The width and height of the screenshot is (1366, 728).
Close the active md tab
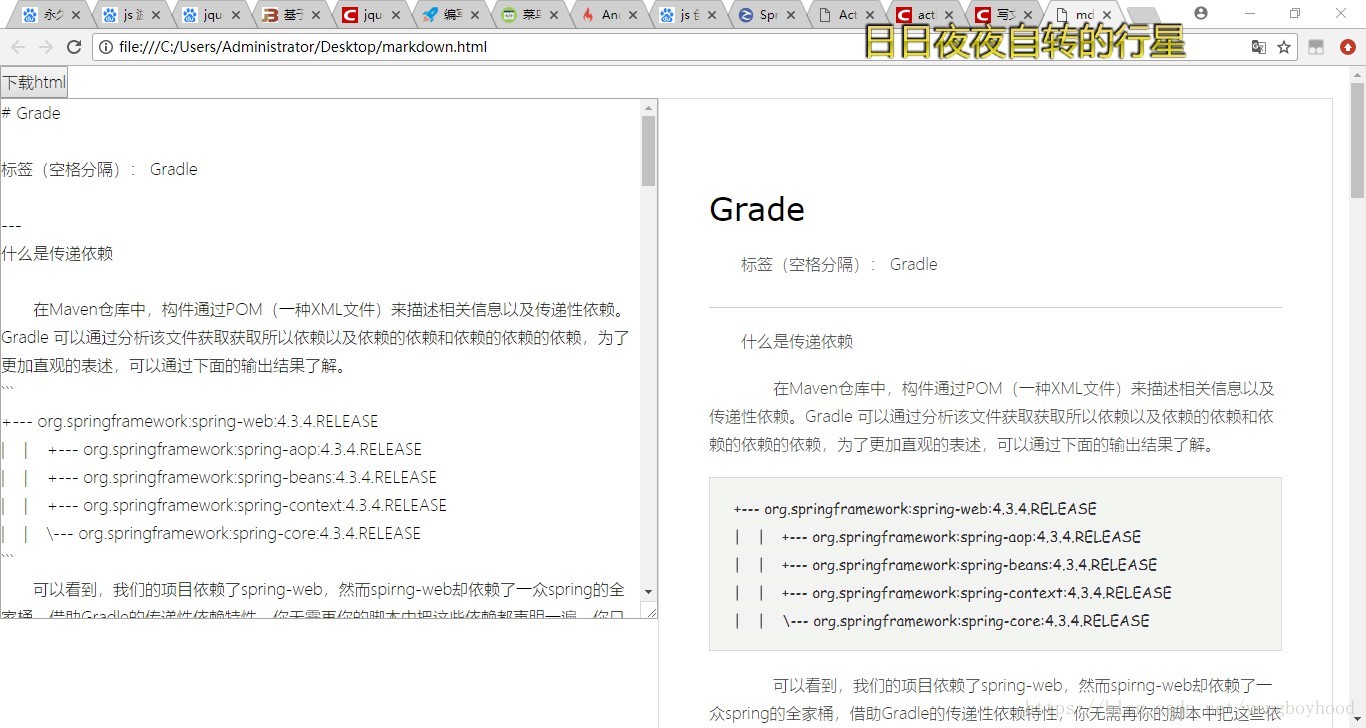coord(1106,15)
